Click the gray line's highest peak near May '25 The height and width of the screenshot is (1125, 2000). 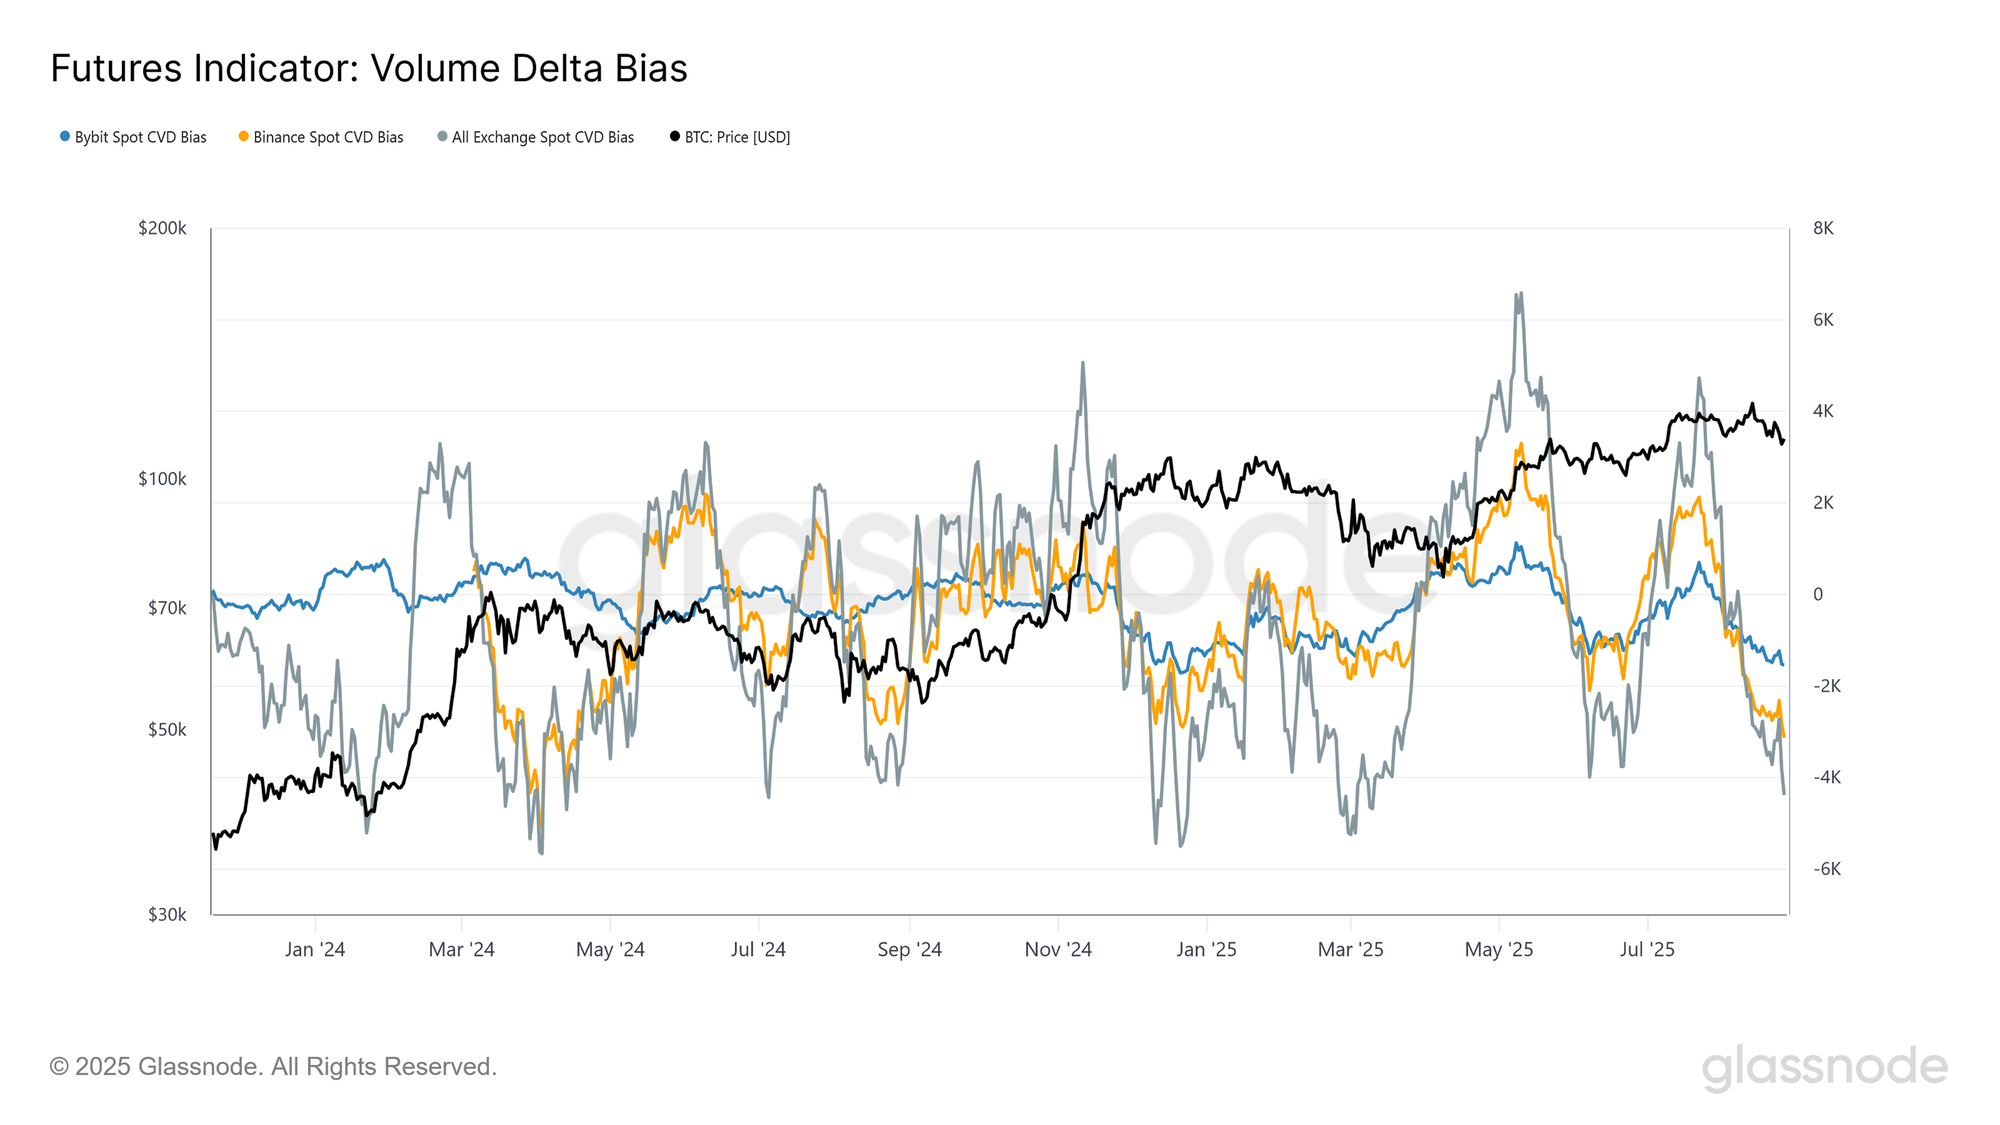click(1519, 294)
